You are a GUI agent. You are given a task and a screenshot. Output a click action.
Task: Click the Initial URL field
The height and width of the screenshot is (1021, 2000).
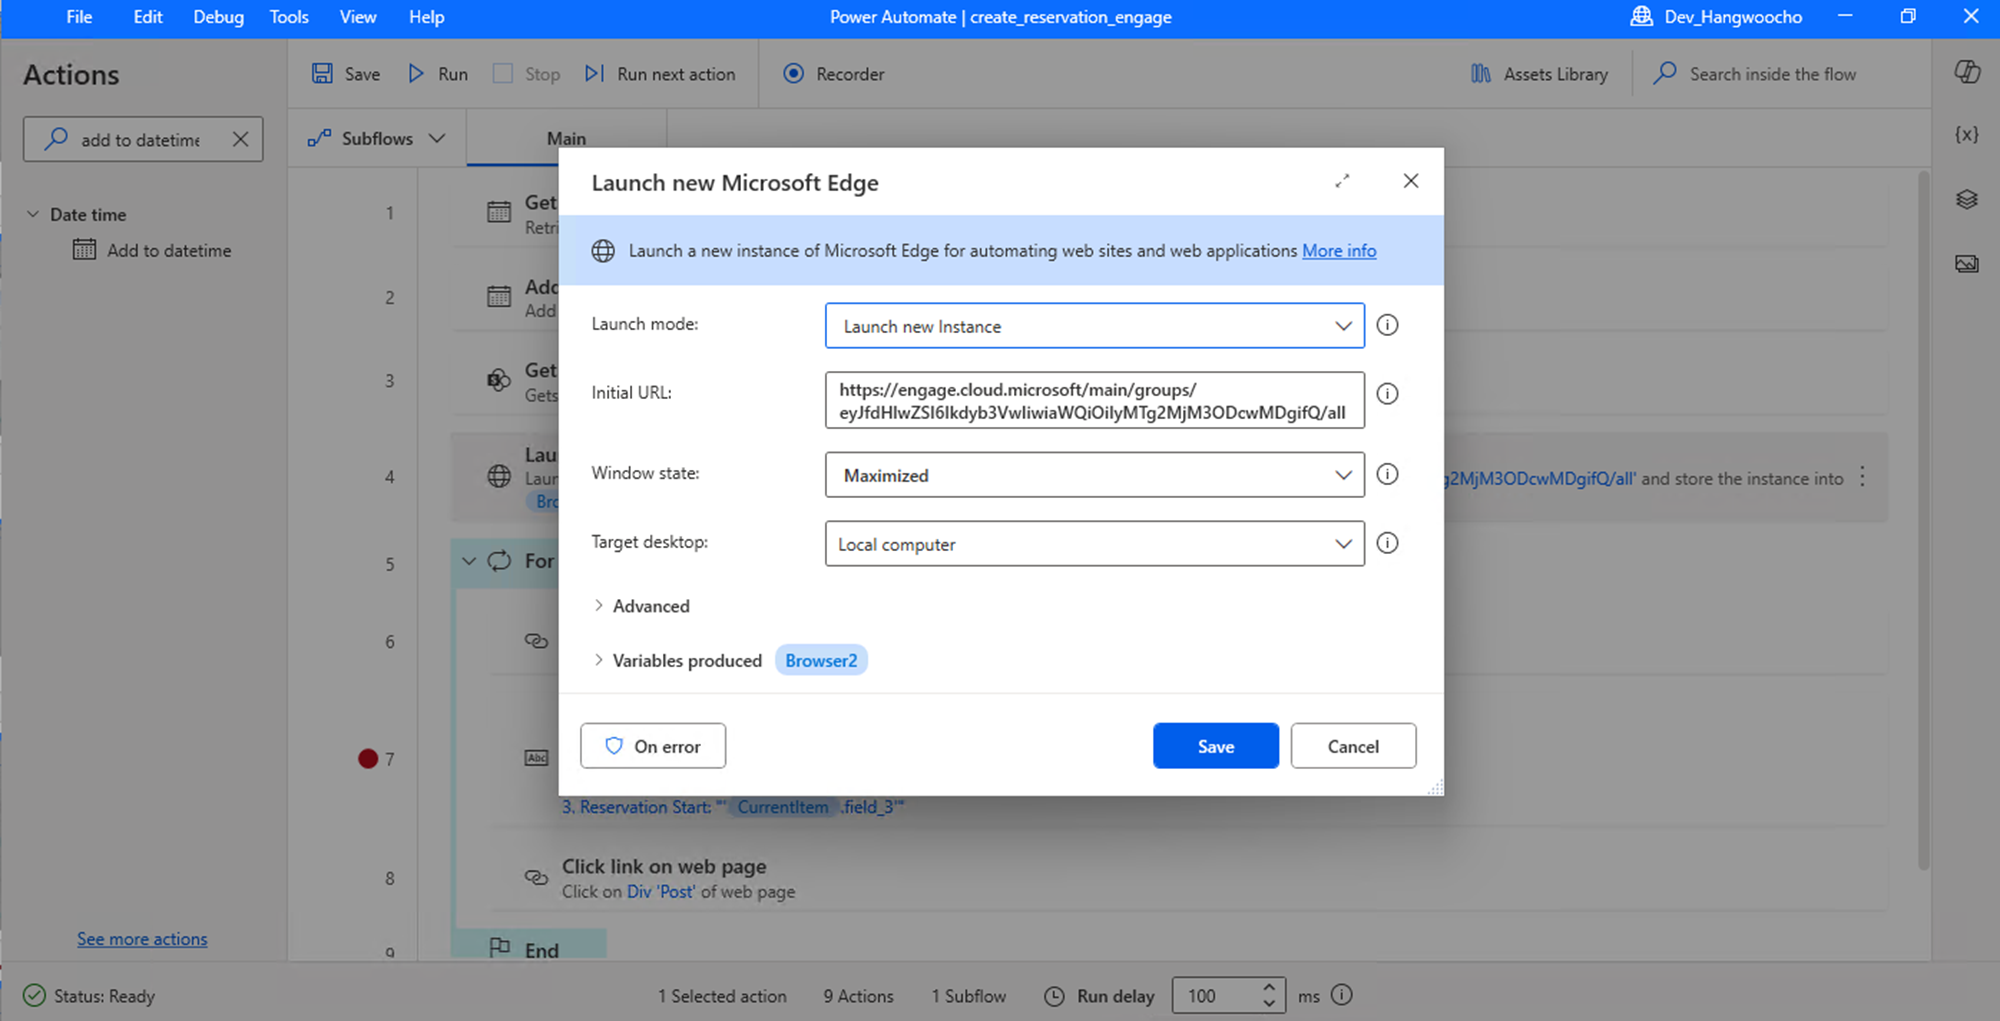(x=1095, y=400)
